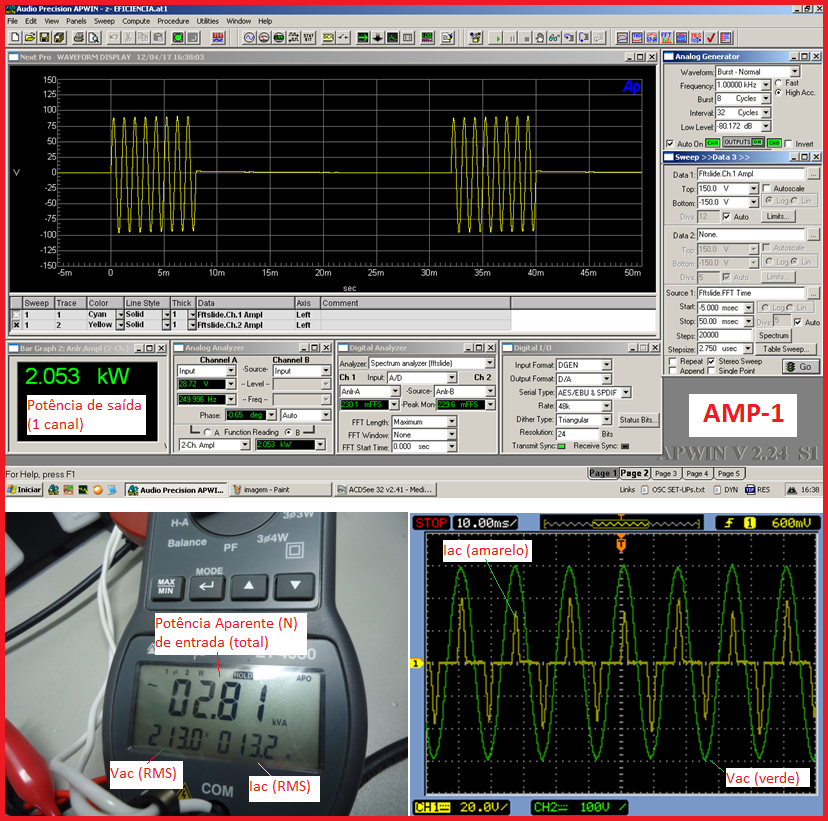The image size is (828, 821).
Task: Open the Analyzer dropdown in Digital Analyzer
Action: coord(489,364)
